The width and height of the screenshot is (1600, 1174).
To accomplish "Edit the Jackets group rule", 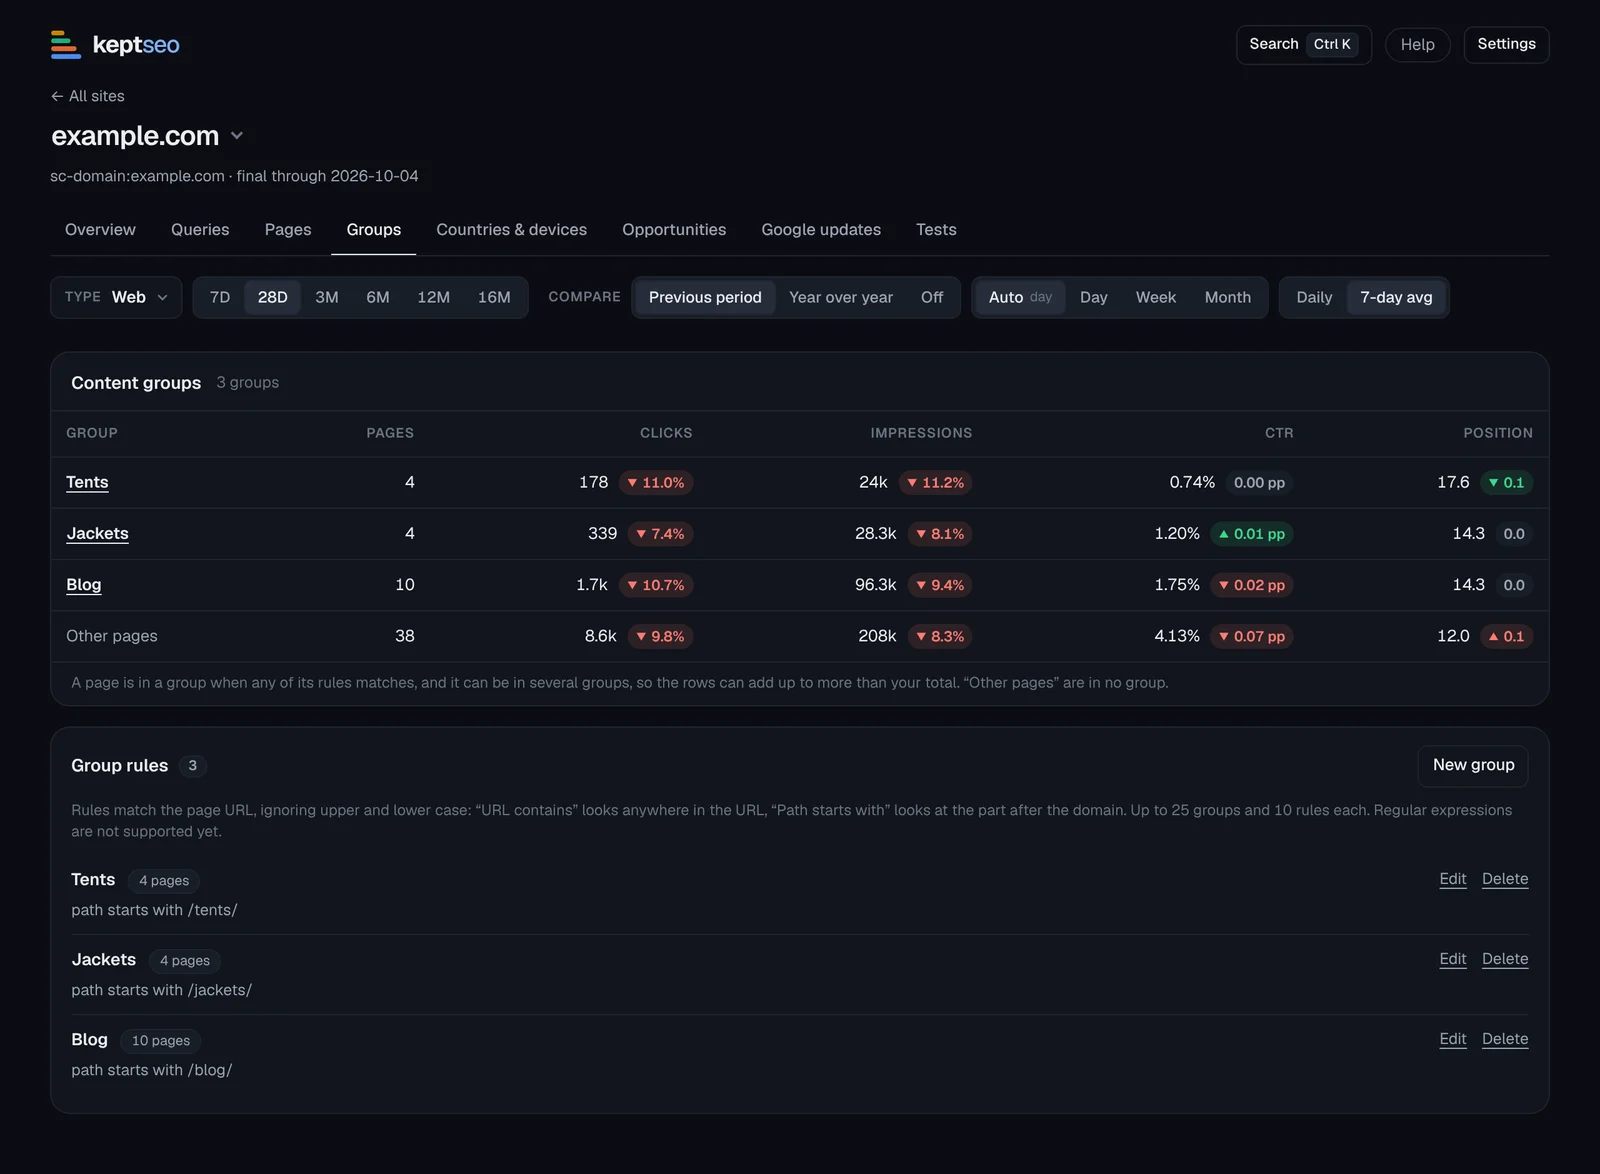I will click(1453, 959).
